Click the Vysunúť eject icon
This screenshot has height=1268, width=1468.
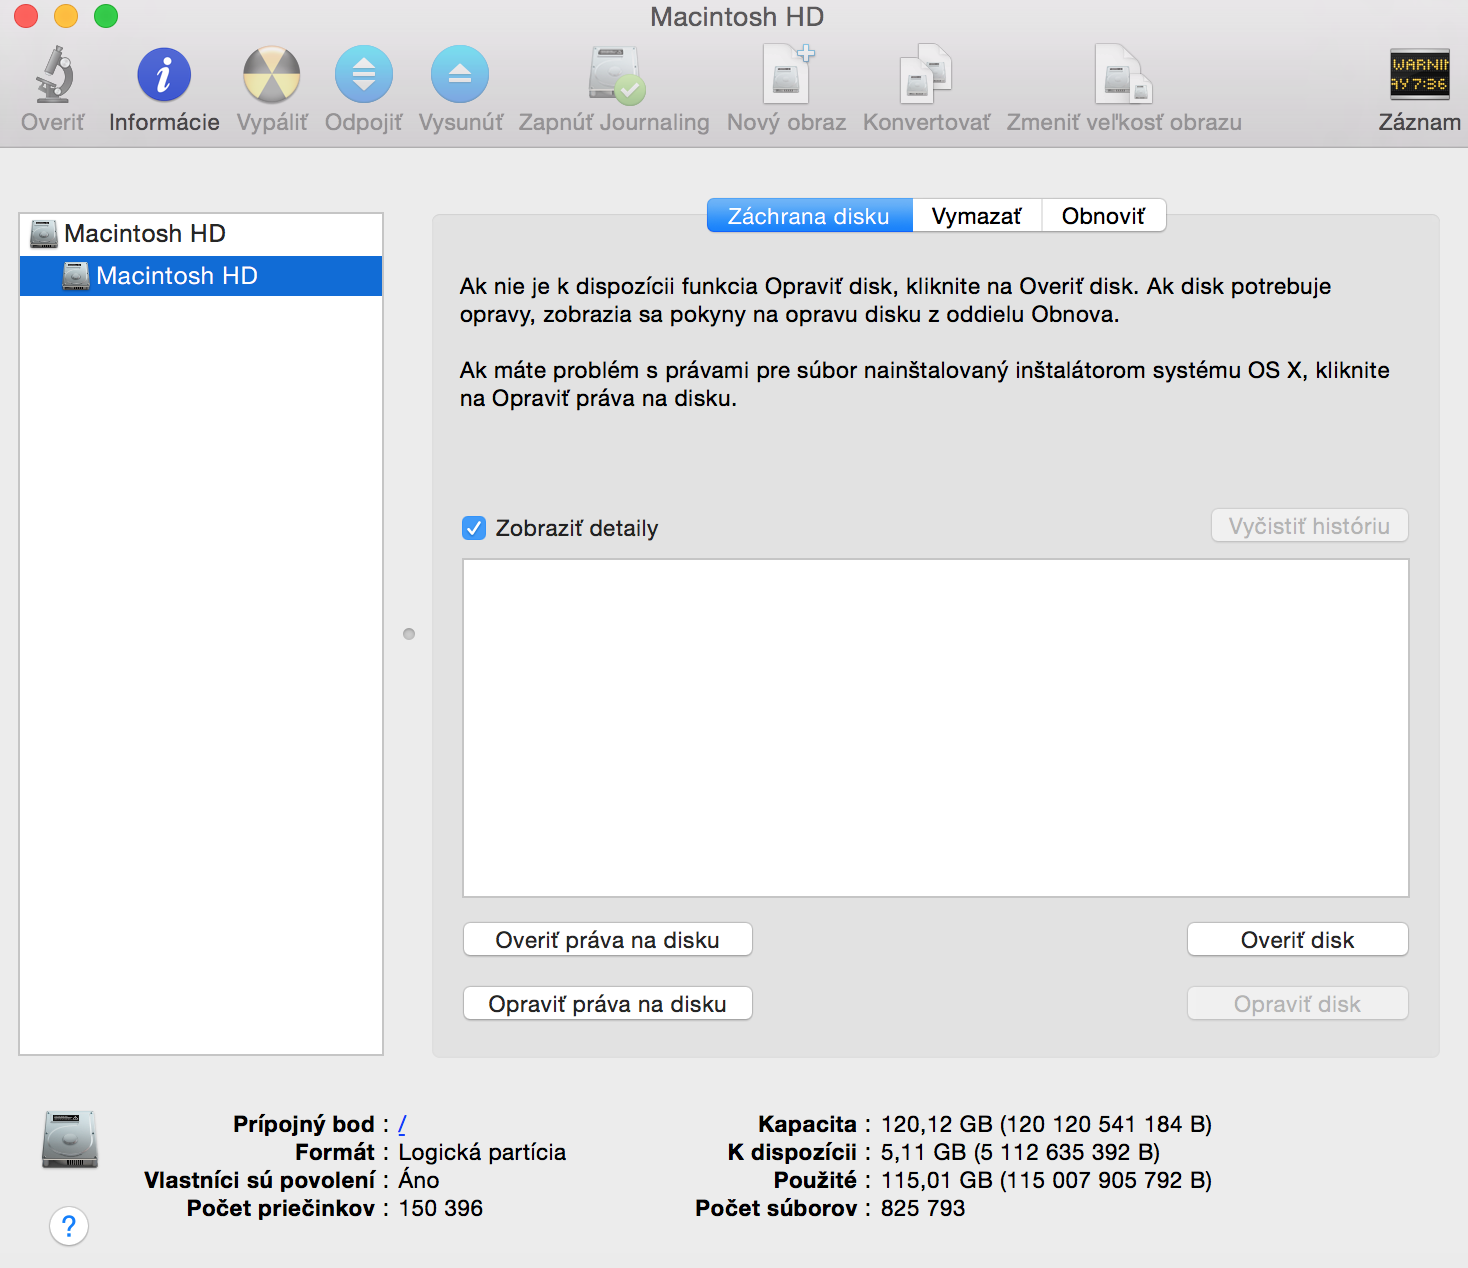[460, 76]
